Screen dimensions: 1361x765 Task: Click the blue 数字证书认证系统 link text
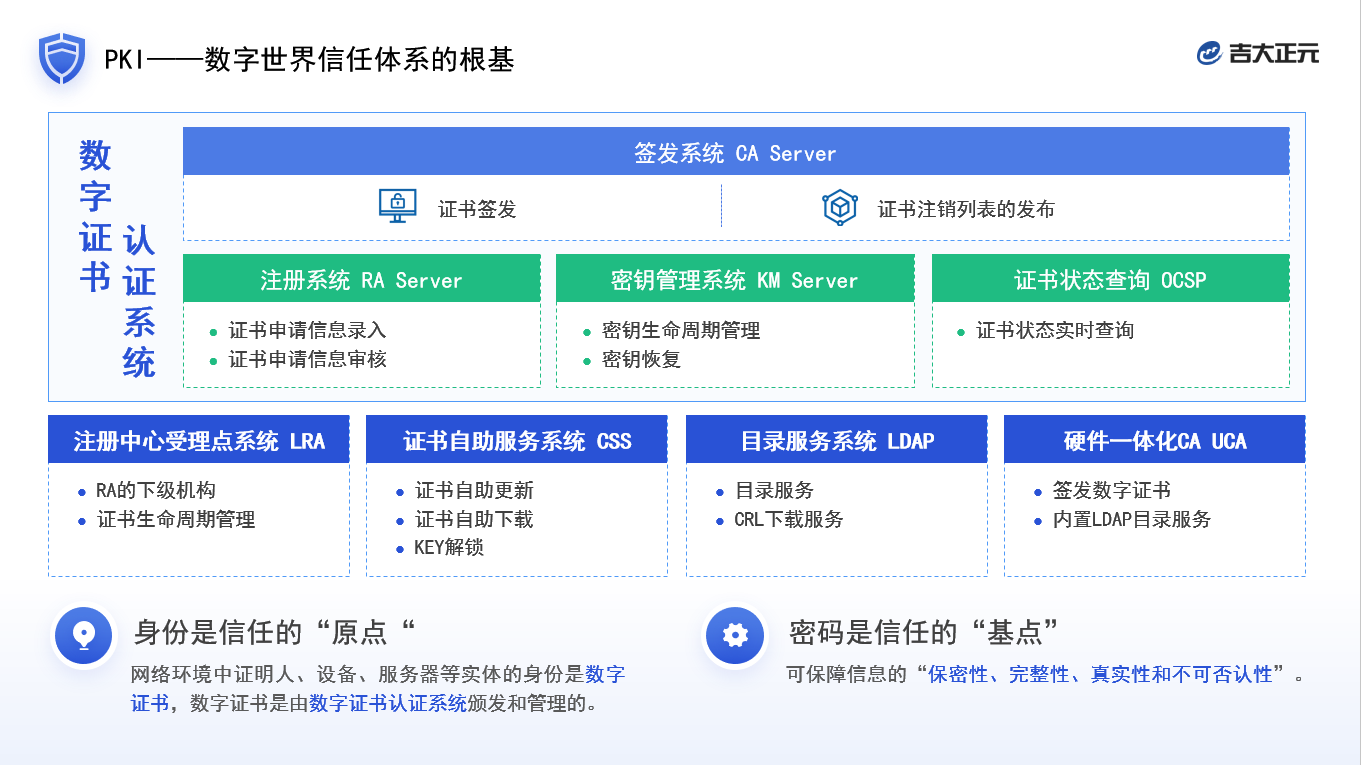[388, 703]
